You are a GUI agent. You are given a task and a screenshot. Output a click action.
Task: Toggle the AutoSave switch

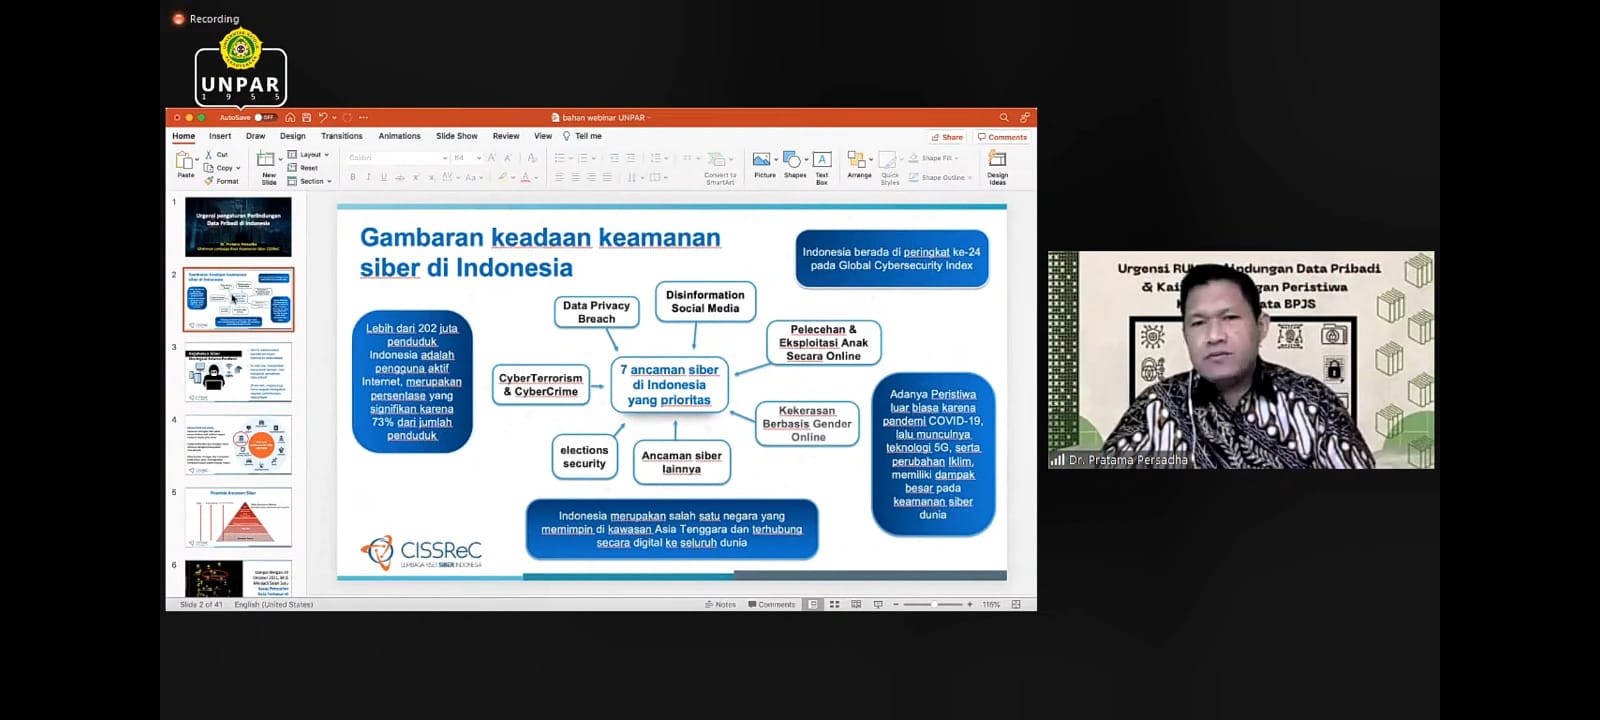tap(264, 118)
